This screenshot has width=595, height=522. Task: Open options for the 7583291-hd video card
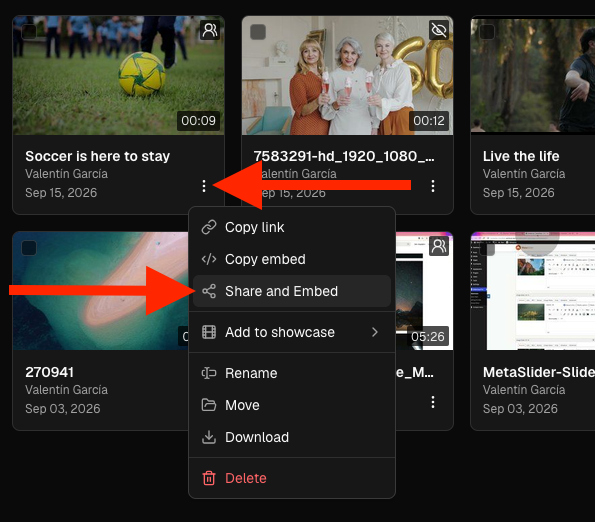(x=433, y=186)
